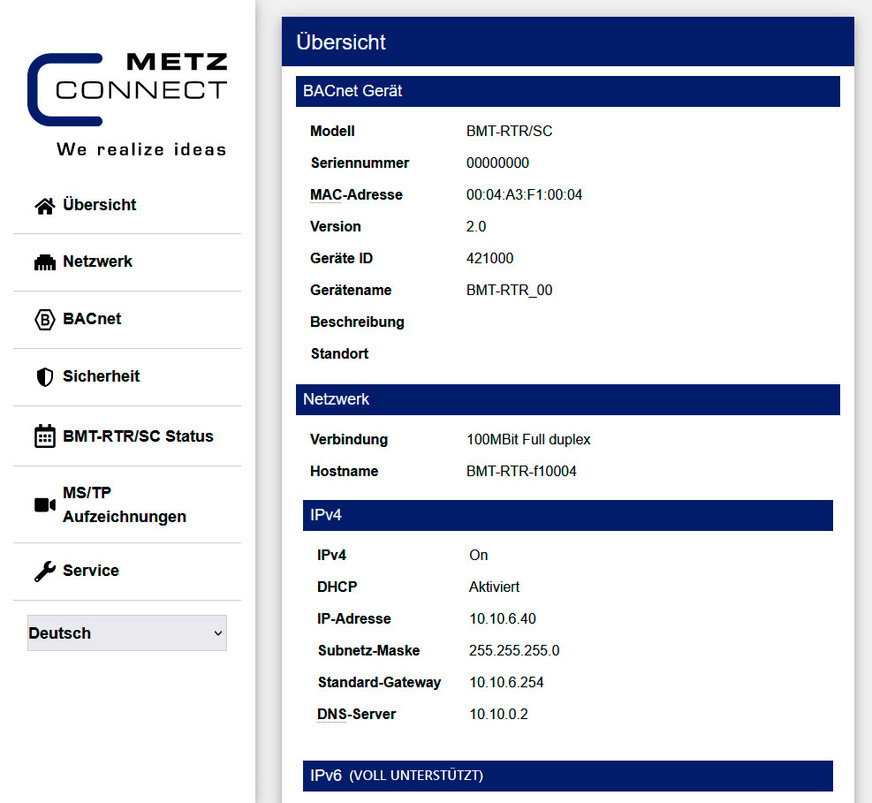Open the Deutsch language selector
Viewport: 872px width, 803px height.
127,632
